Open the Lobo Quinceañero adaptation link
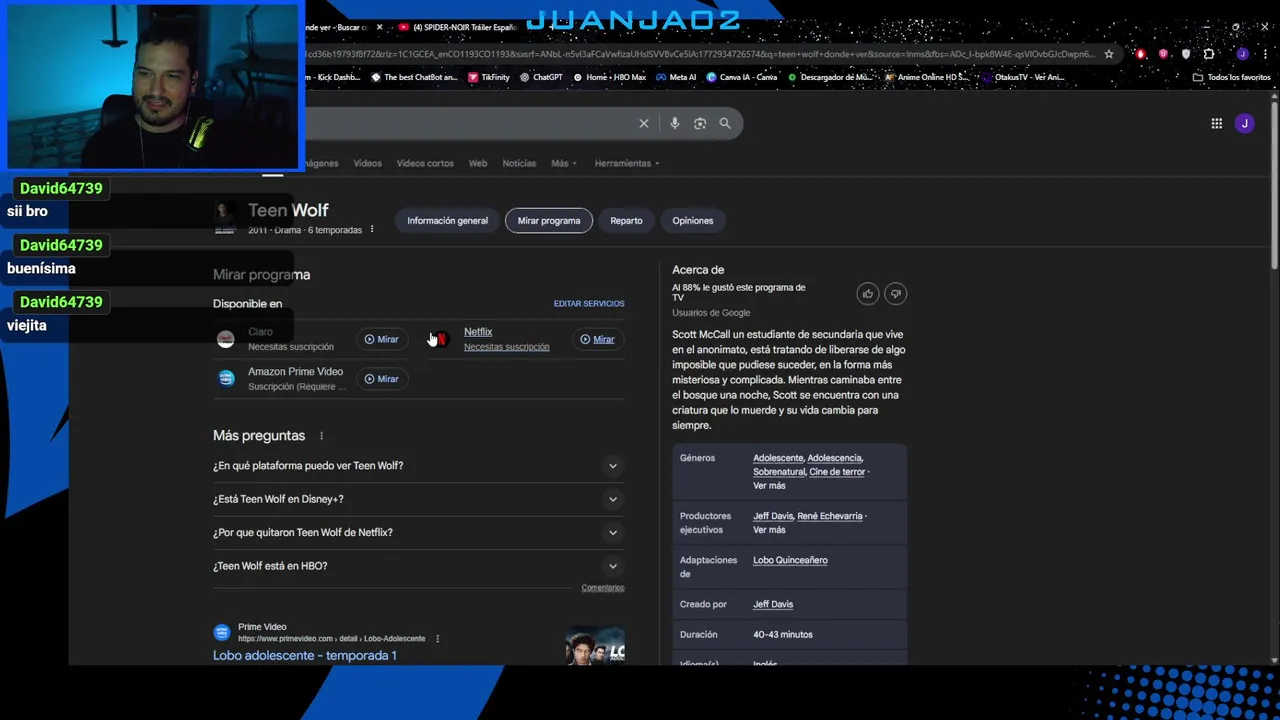This screenshot has height=720, width=1280. pos(790,560)
